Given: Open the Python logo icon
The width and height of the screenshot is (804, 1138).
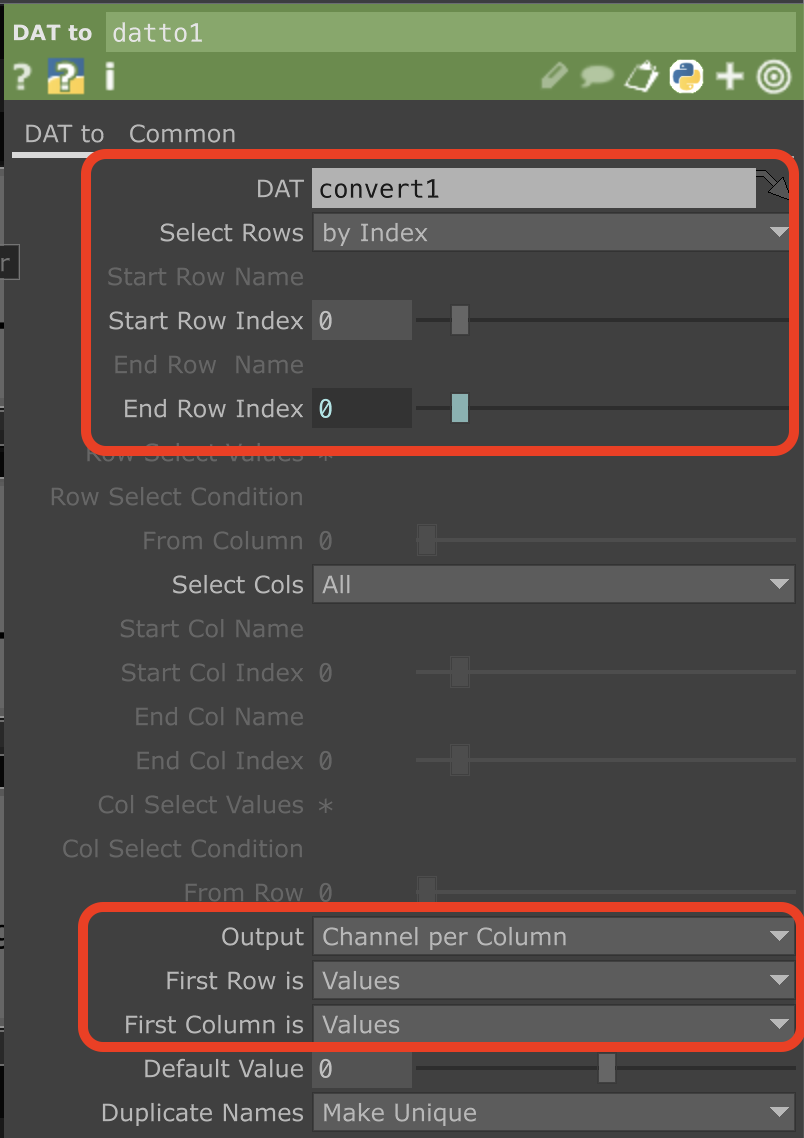Looking at the screenshot, I should 686,76.
